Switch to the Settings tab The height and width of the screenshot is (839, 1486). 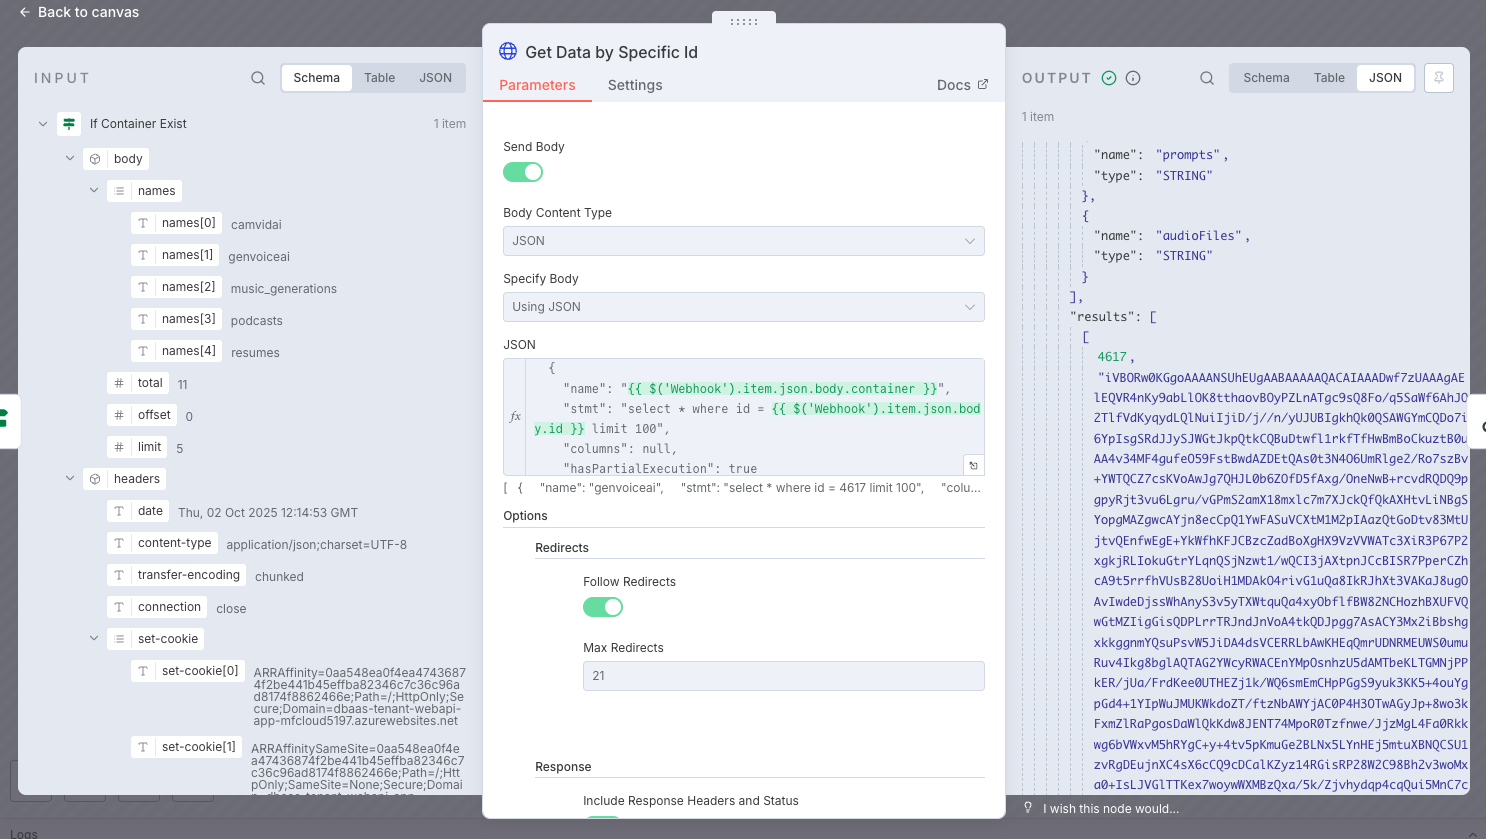(x=635, y=85)
